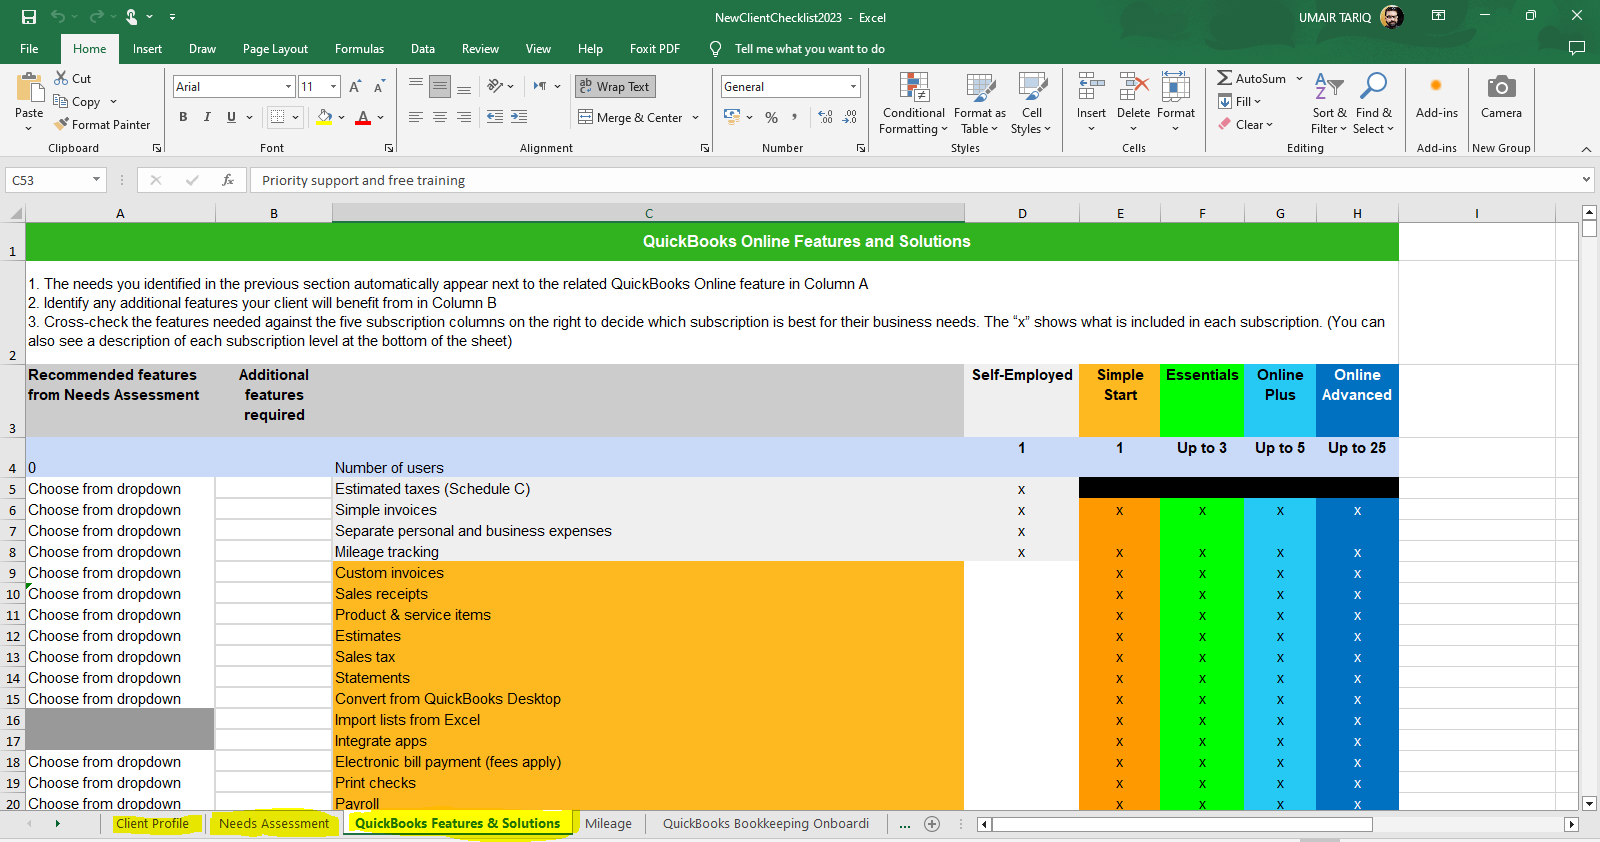Viewport: 1600px width, 842px height.
Task: Switch to the Needs Assessment sheet tab
Action: pos(274,824)
